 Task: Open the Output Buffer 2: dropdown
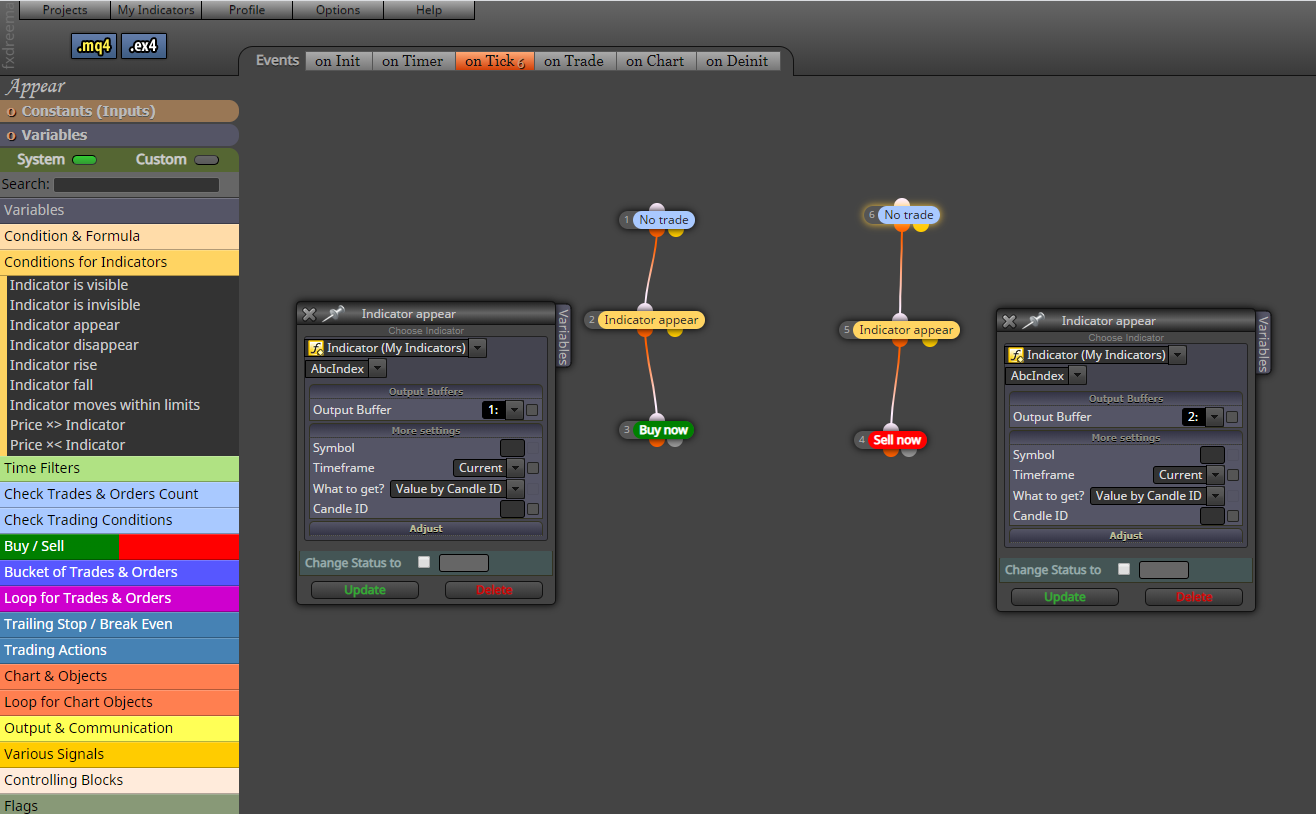tap(1214, 417)
